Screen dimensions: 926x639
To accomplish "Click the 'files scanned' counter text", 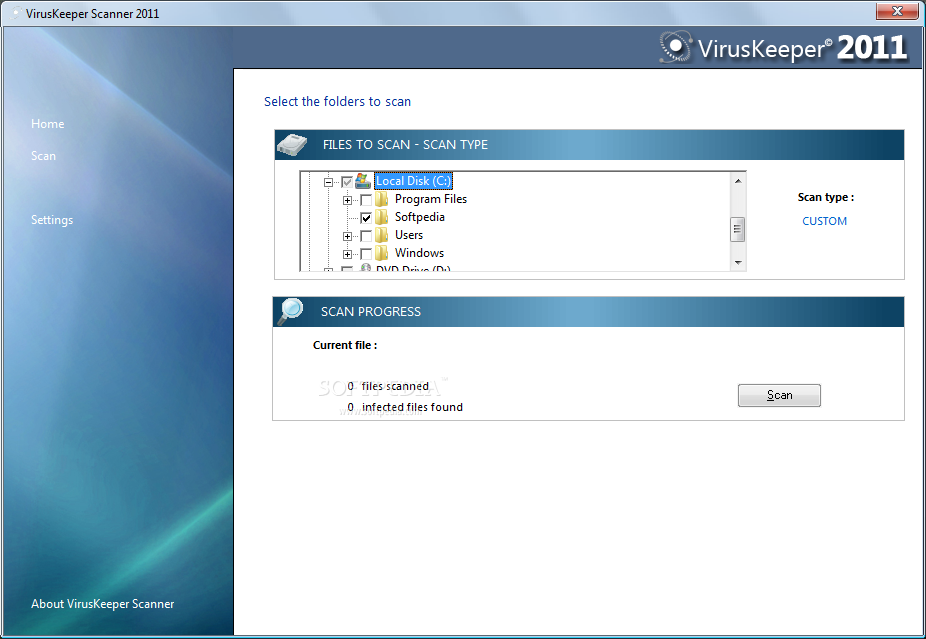I will [395, 386].
